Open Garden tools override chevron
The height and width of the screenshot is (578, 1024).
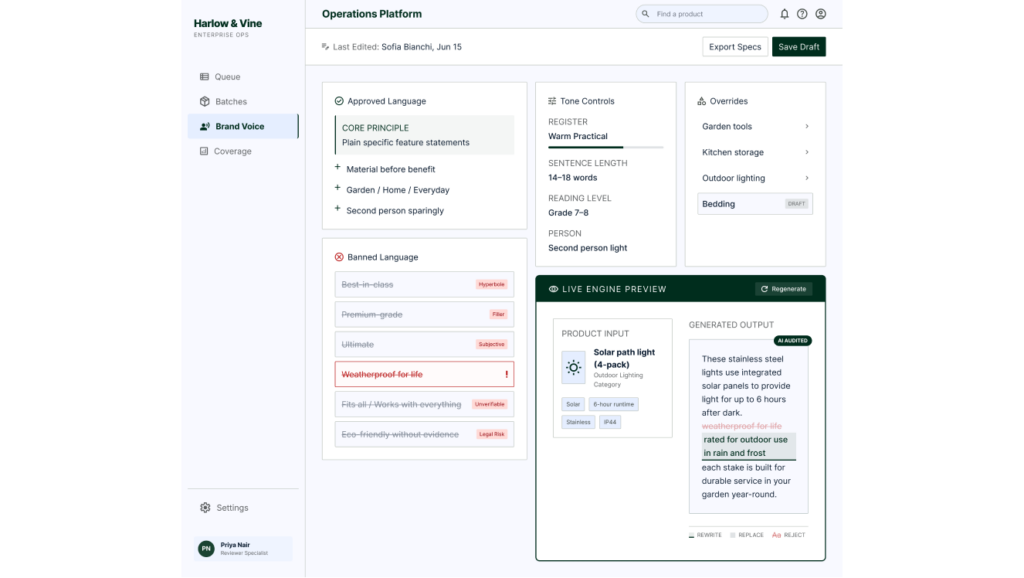coord(807,126)
